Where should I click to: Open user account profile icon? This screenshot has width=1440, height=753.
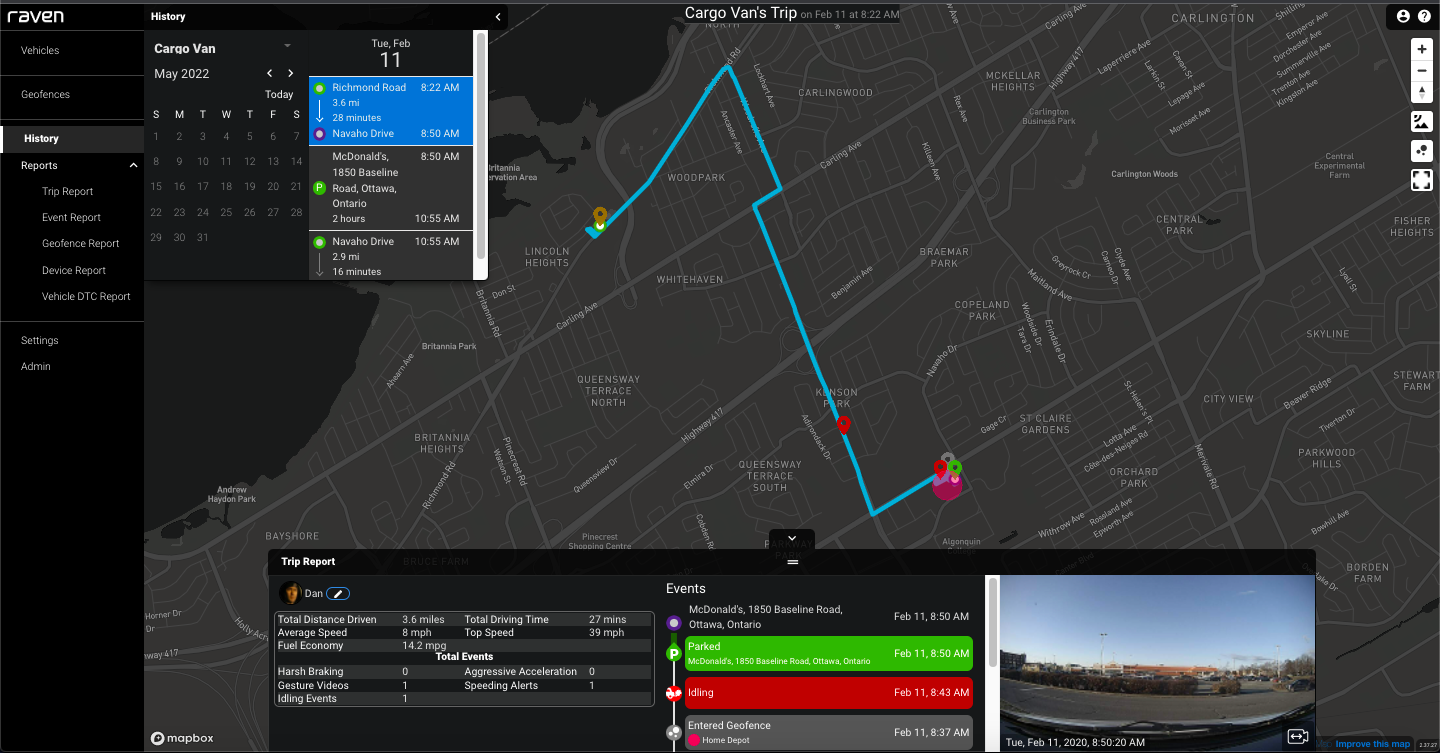1403,16
